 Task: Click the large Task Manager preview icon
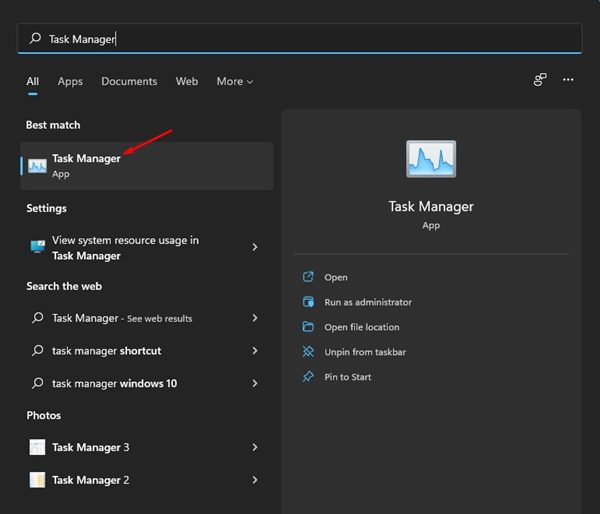(x=431, y=161)
